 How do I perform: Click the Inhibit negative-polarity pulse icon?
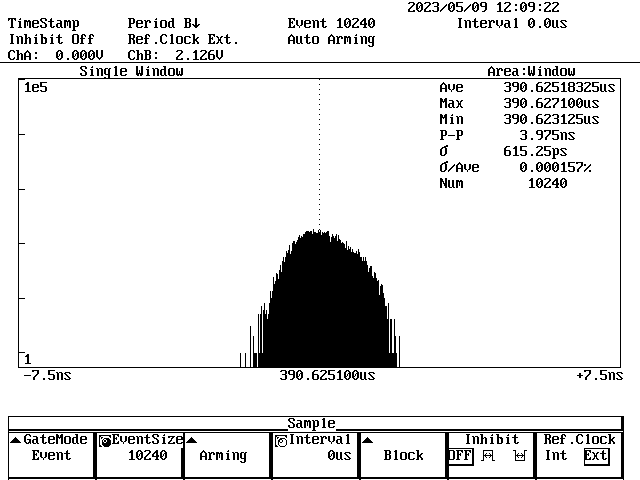click(519, 456)
